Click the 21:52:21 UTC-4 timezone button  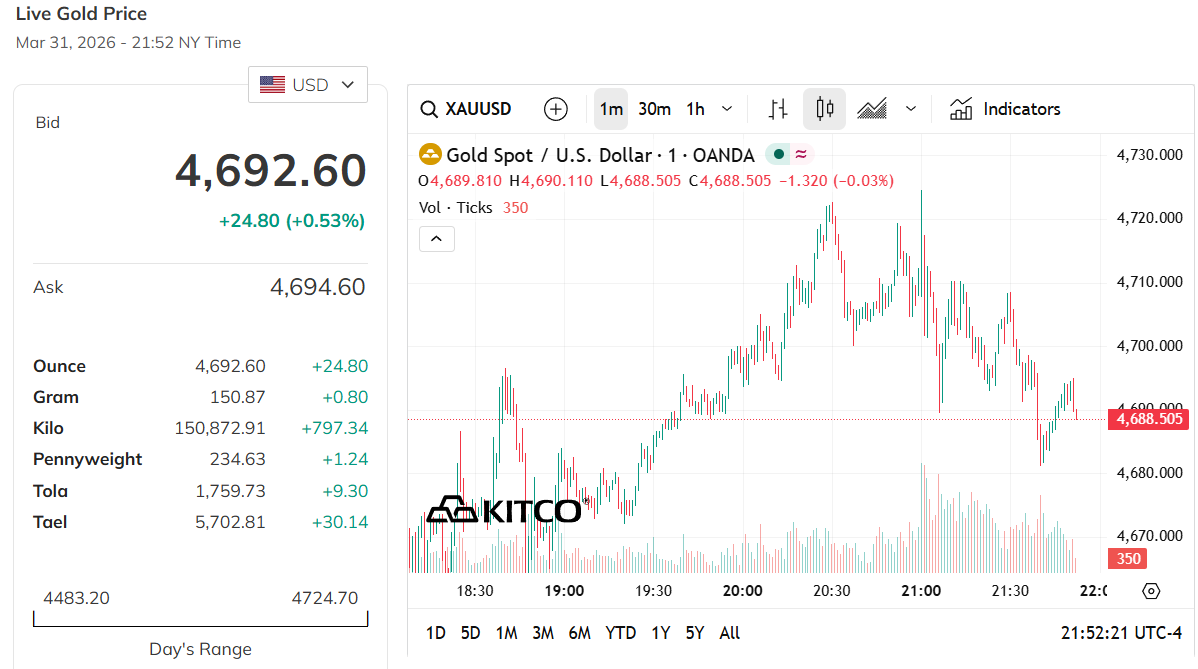[1121, 633]
